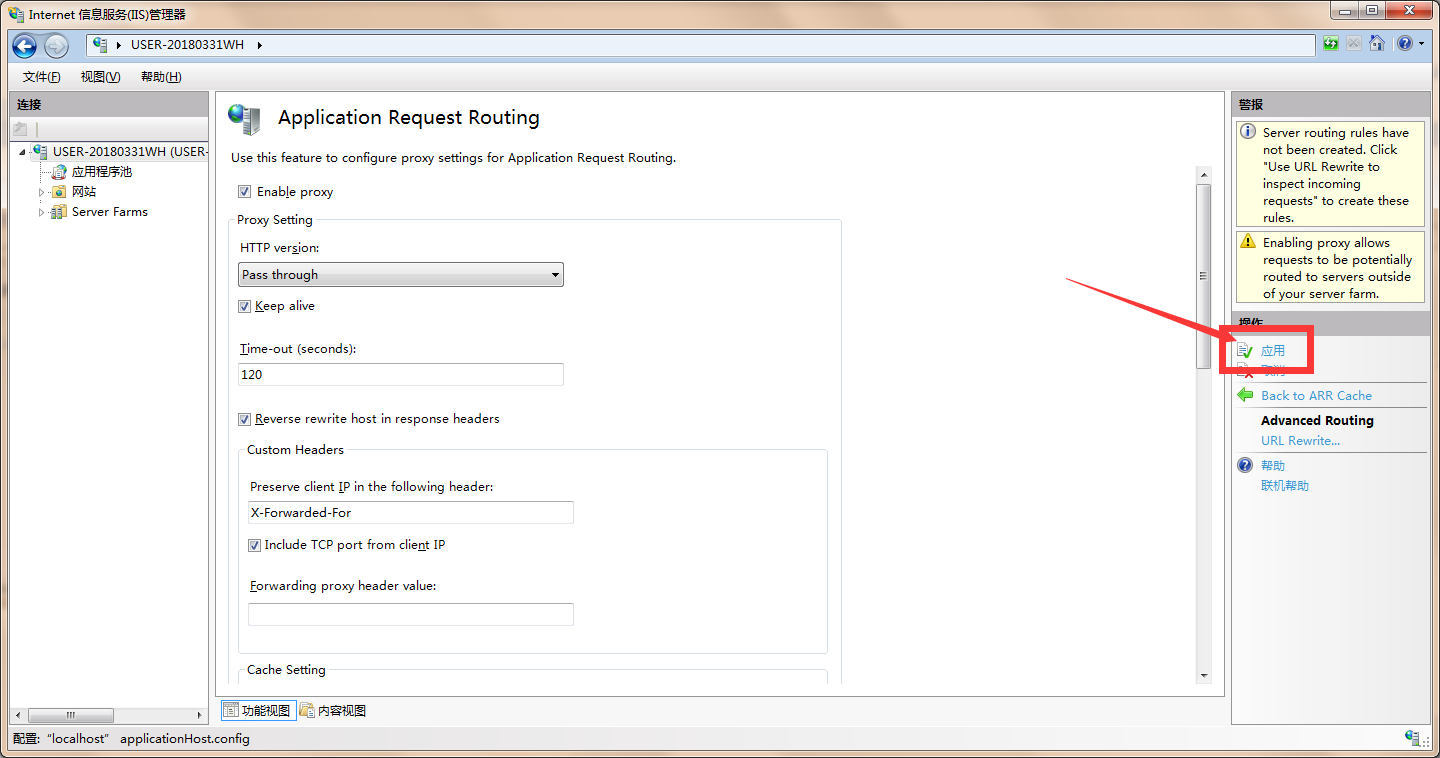Select USER-20180331WH server tree node text
Image resolution: width=1440 pixels, height=758 pixels.
point(130,152)
